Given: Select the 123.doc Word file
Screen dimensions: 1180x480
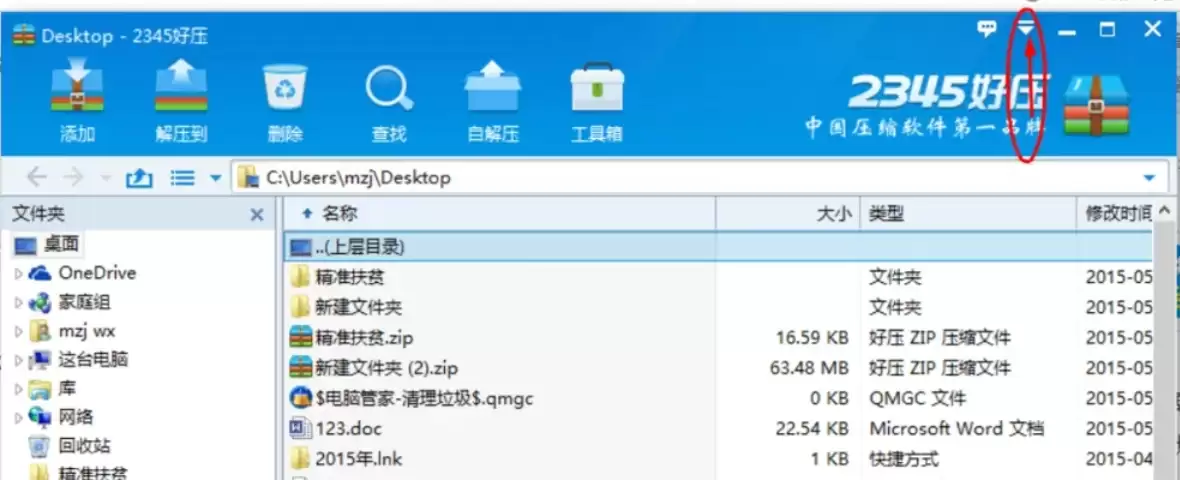Looking at the screenshot, I should 720,429.
